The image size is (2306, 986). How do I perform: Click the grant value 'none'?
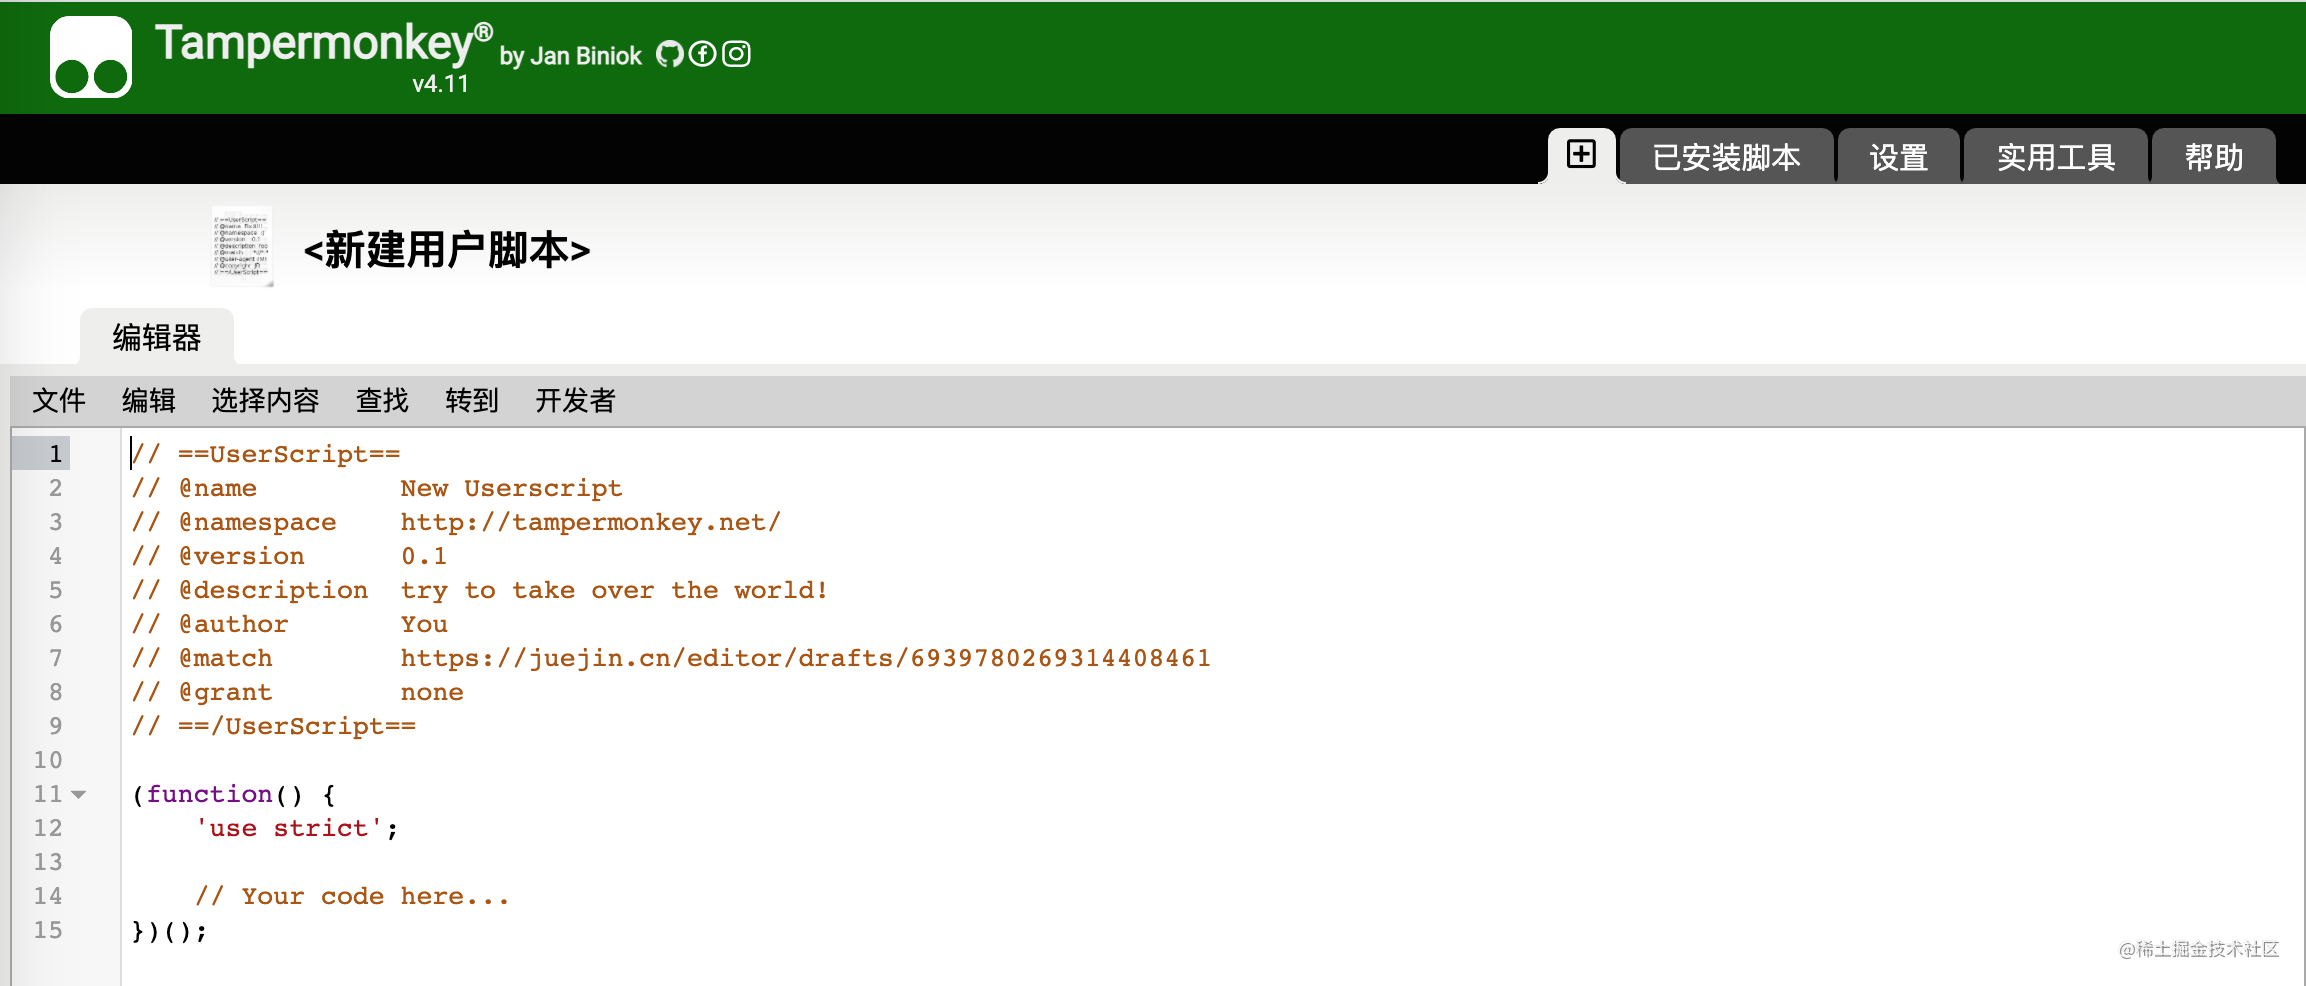[432, 692]
